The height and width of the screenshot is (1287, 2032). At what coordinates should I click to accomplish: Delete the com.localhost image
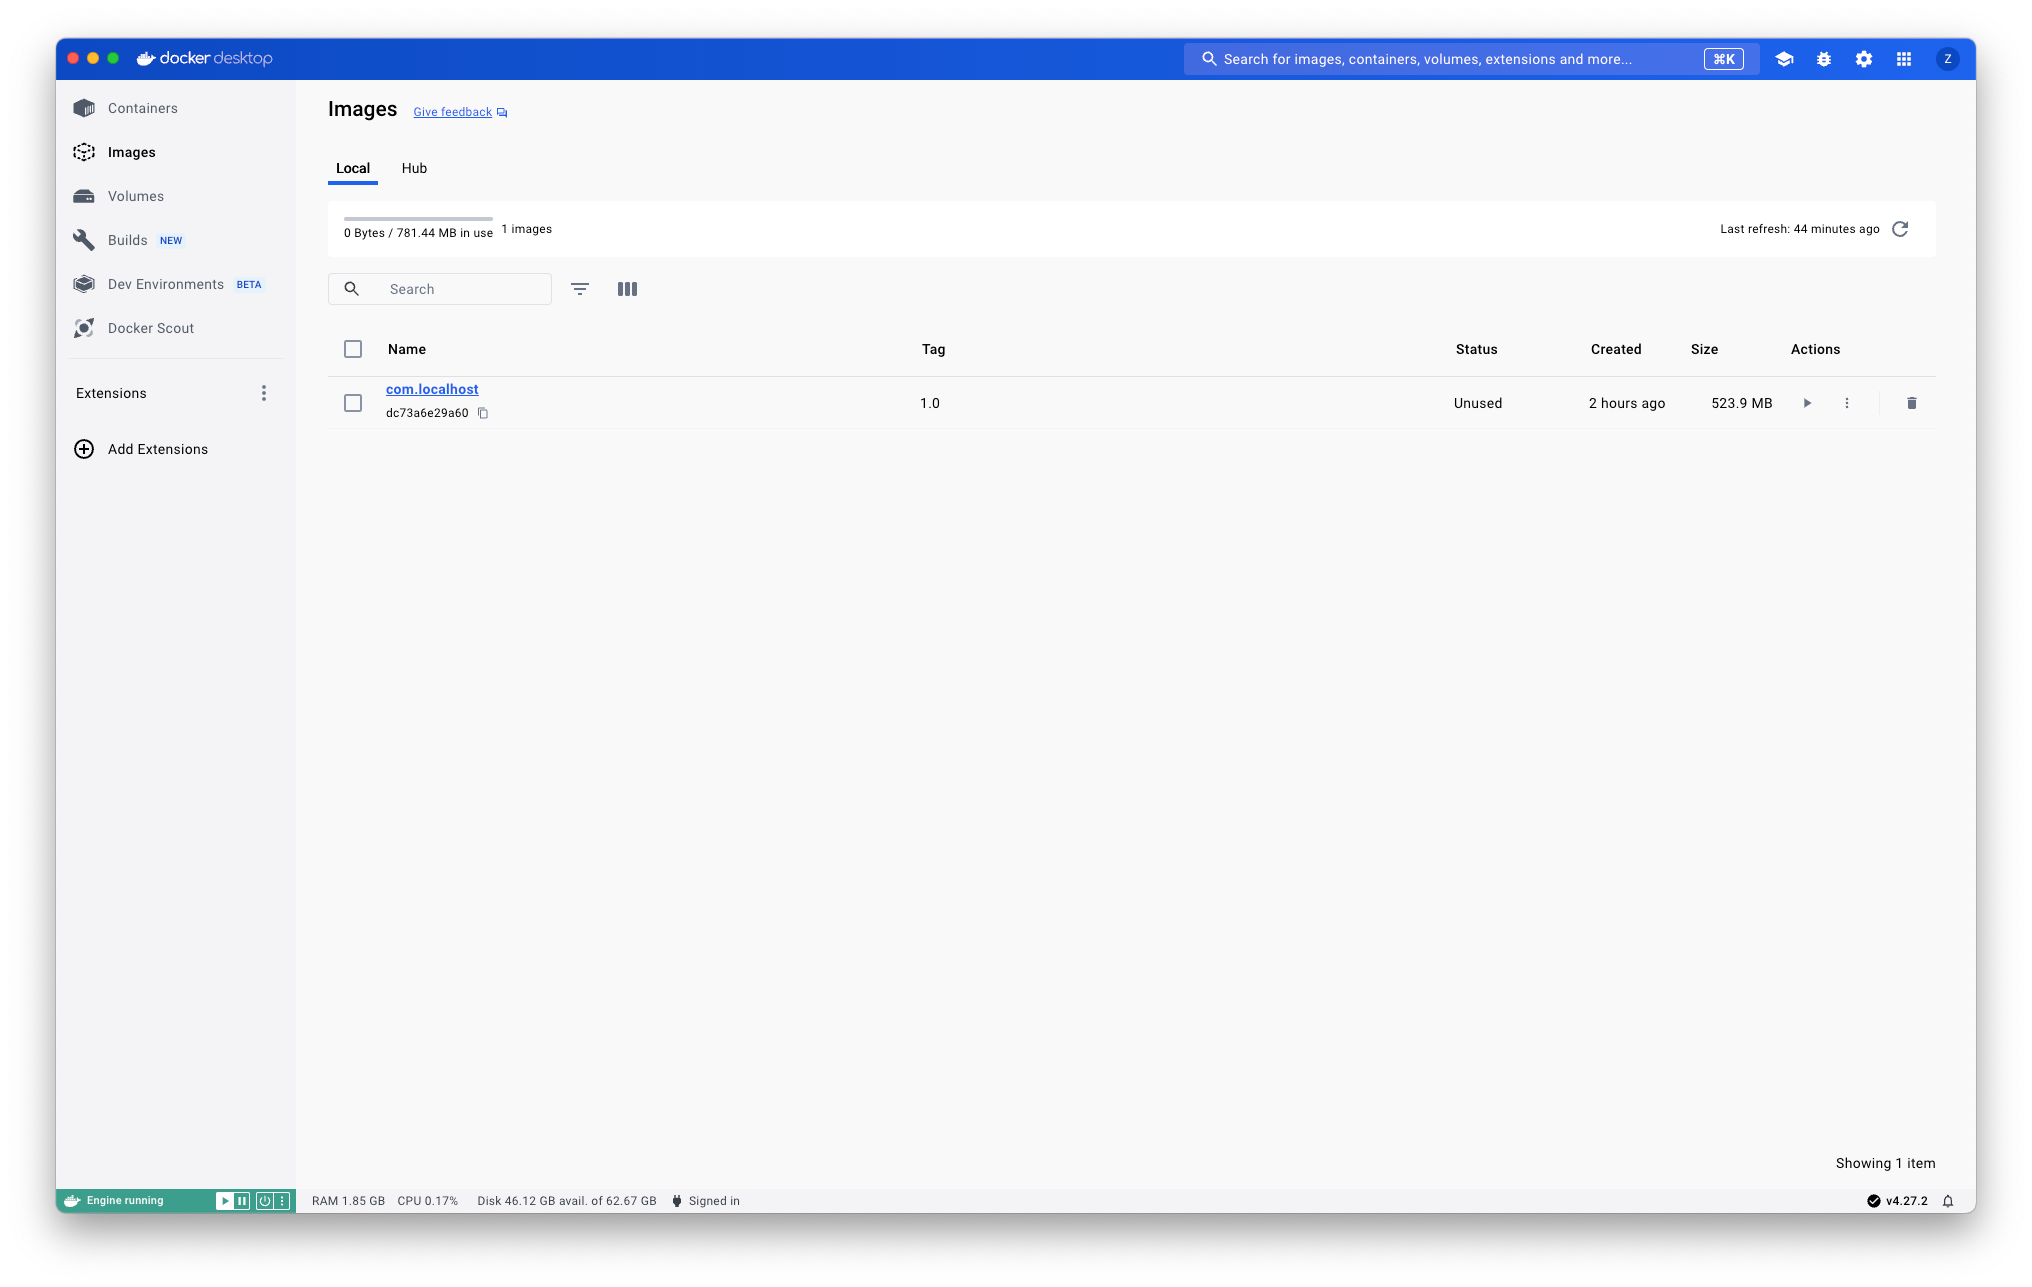[1912, 403]
